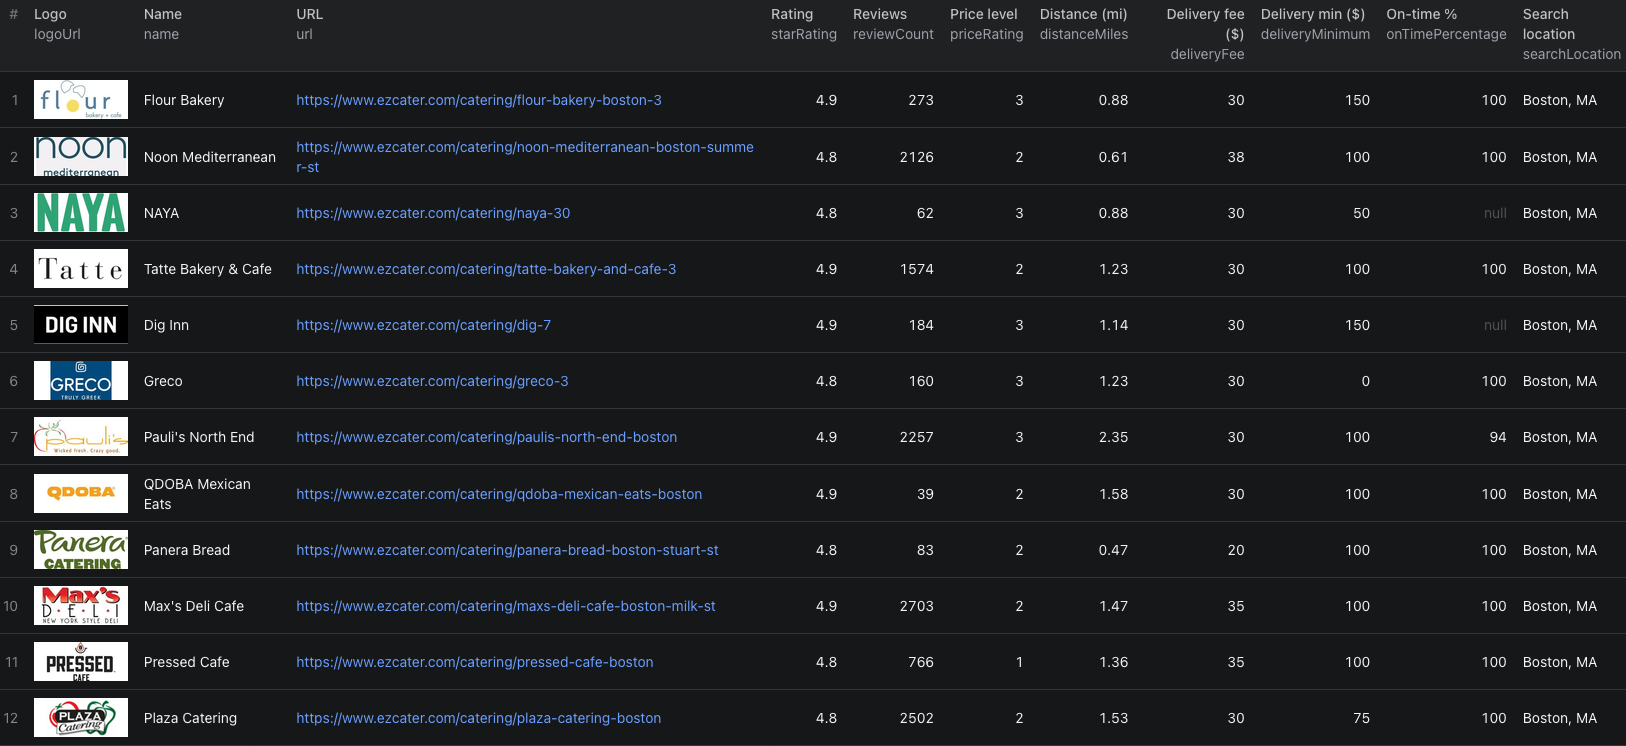The width and height of the screenshot is (1626, 746).
Task: Click review count 2703 for Max's Deli Cafe
Action: (x=917, y=606)
